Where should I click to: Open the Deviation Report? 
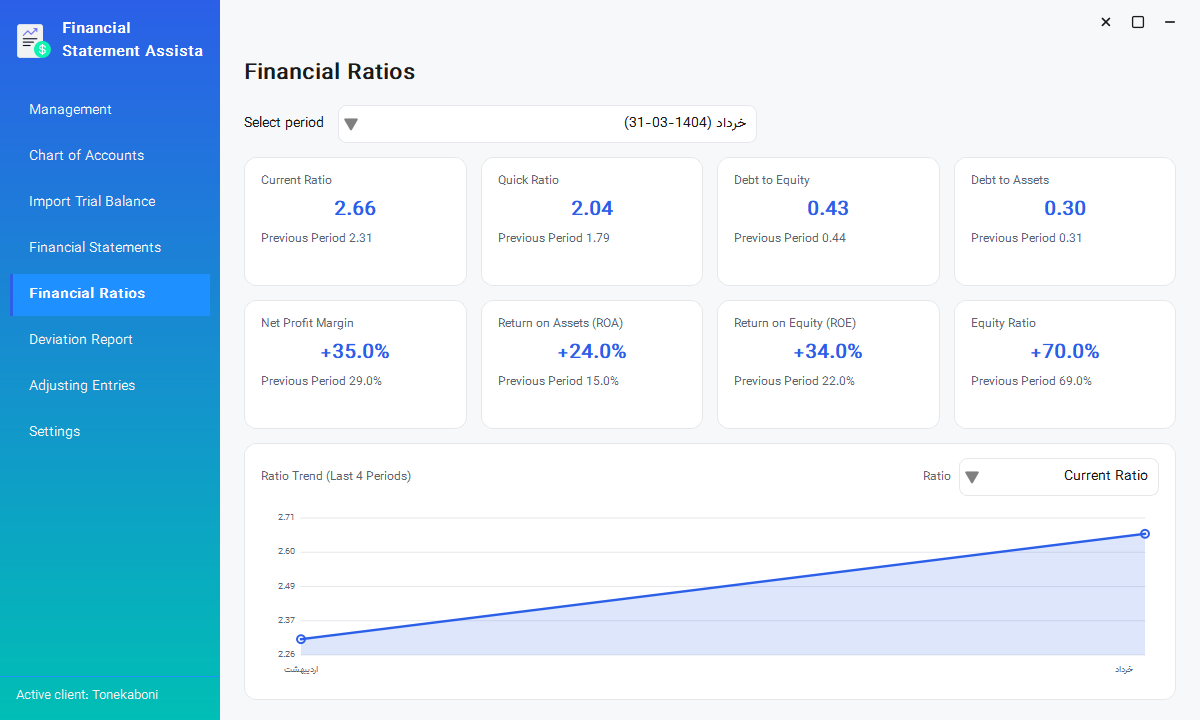110,339
